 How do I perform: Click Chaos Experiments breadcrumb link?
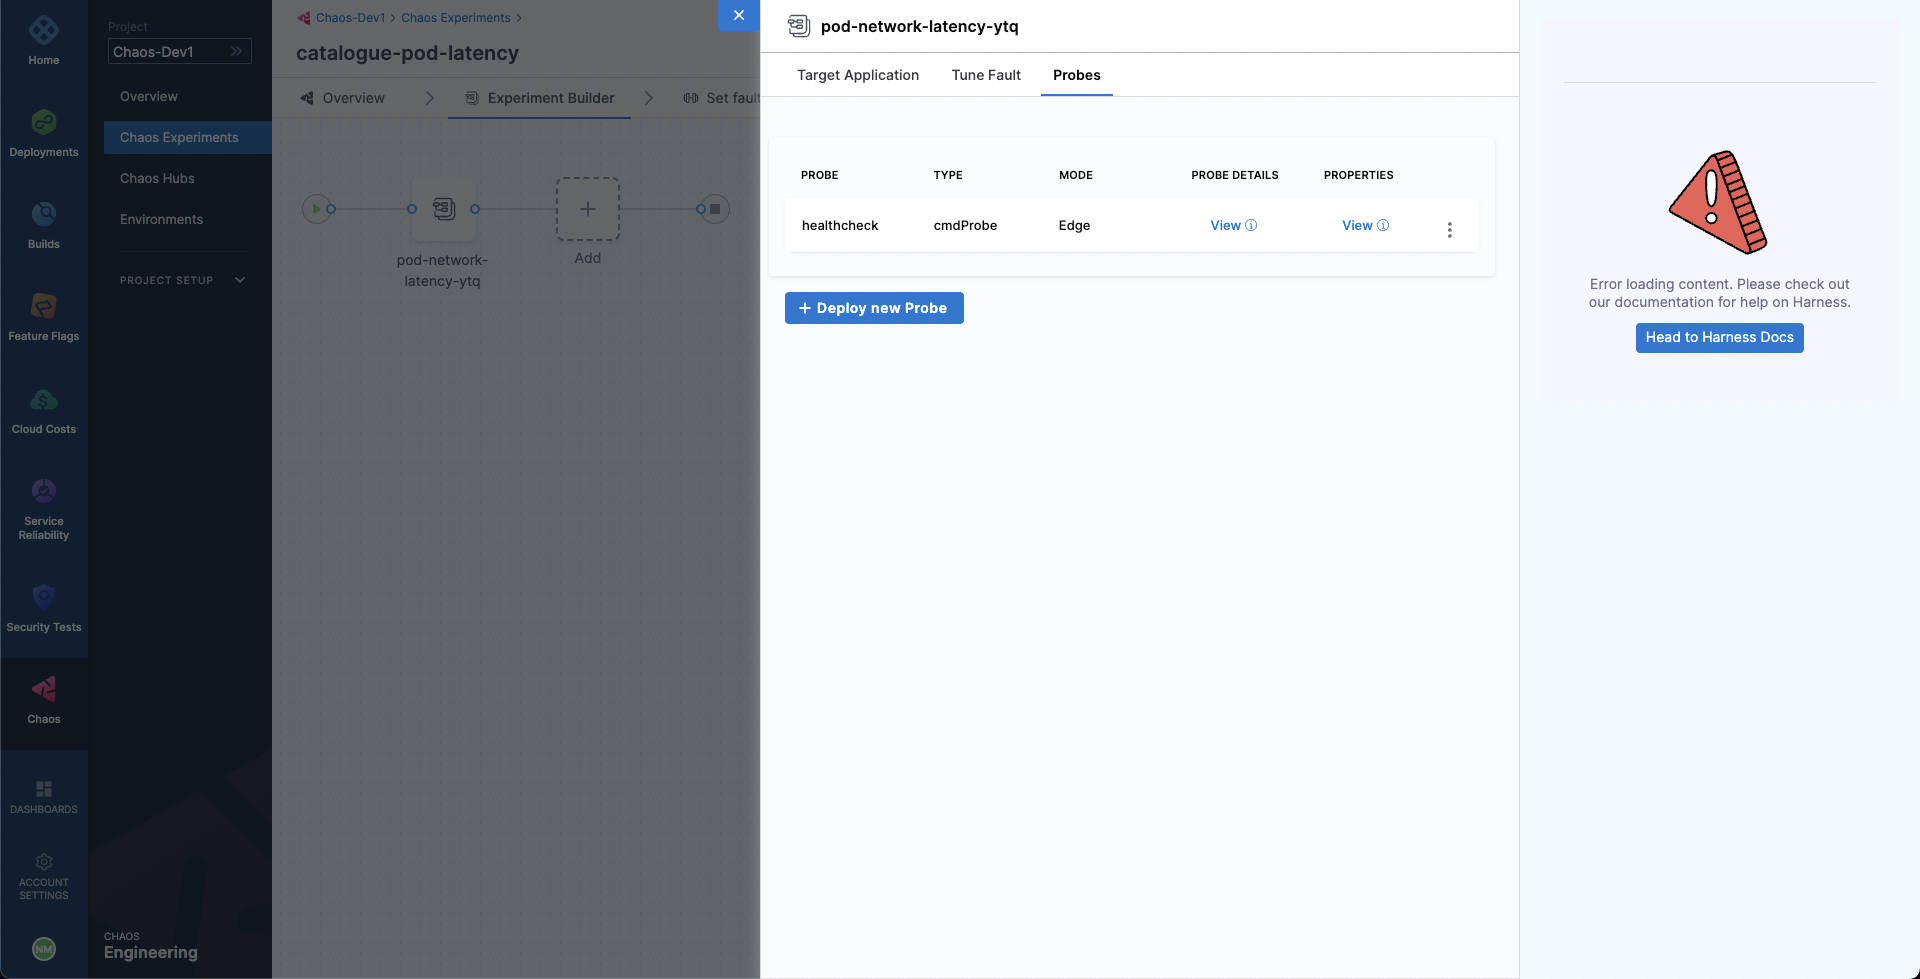[x=456, y=18]
